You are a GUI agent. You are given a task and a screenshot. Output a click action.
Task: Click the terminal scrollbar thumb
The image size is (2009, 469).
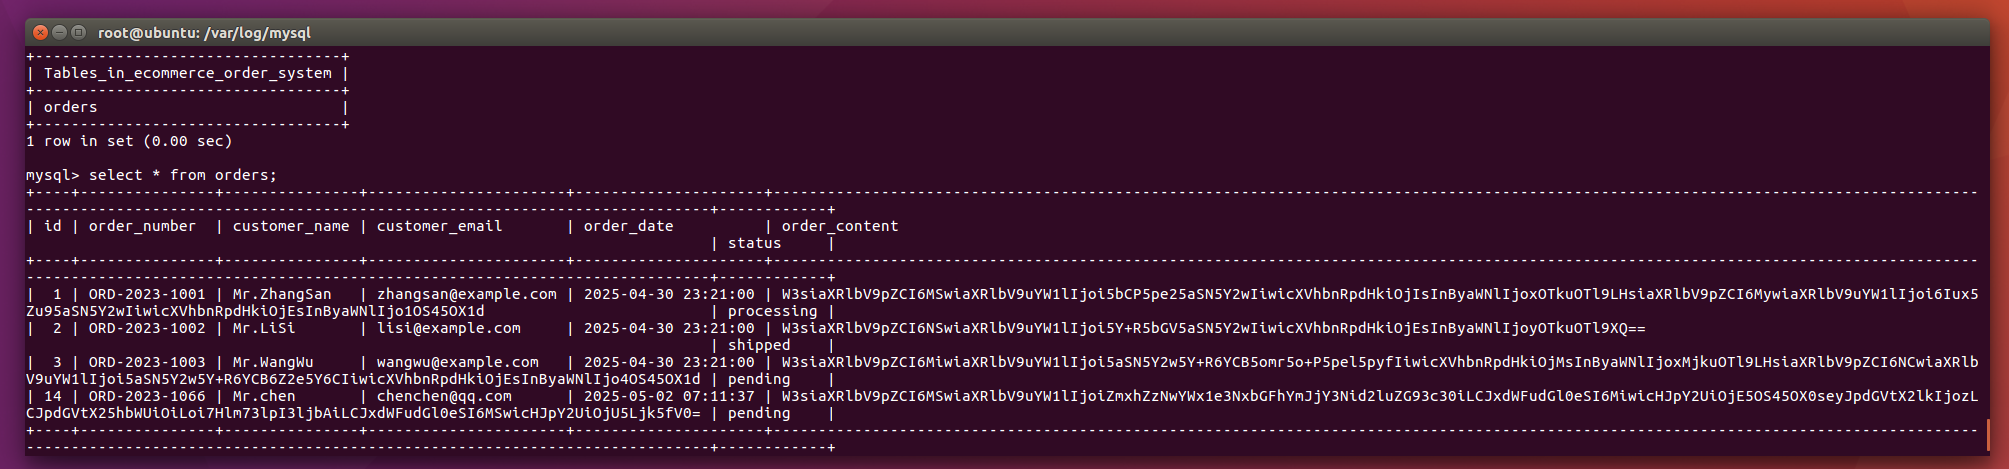pos(1986,434)
